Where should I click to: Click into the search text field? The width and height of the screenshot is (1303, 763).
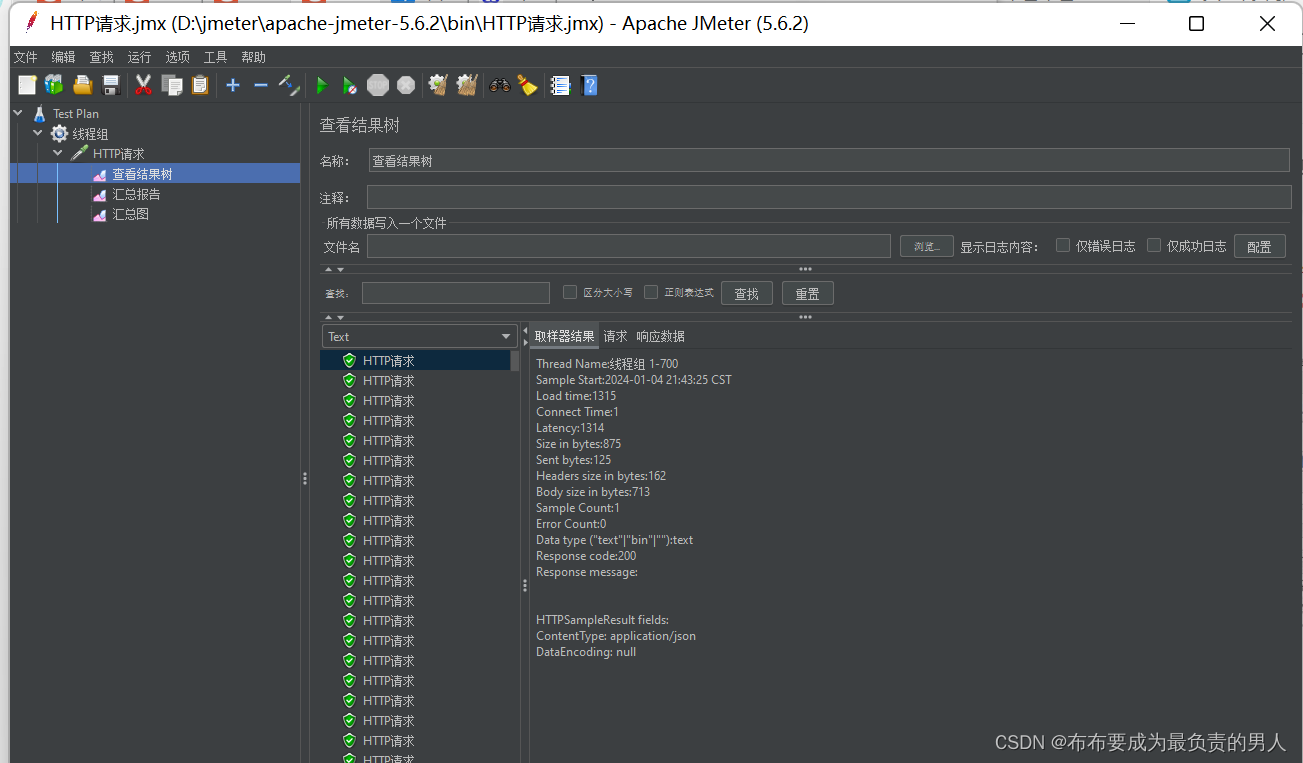coord(456,293)
